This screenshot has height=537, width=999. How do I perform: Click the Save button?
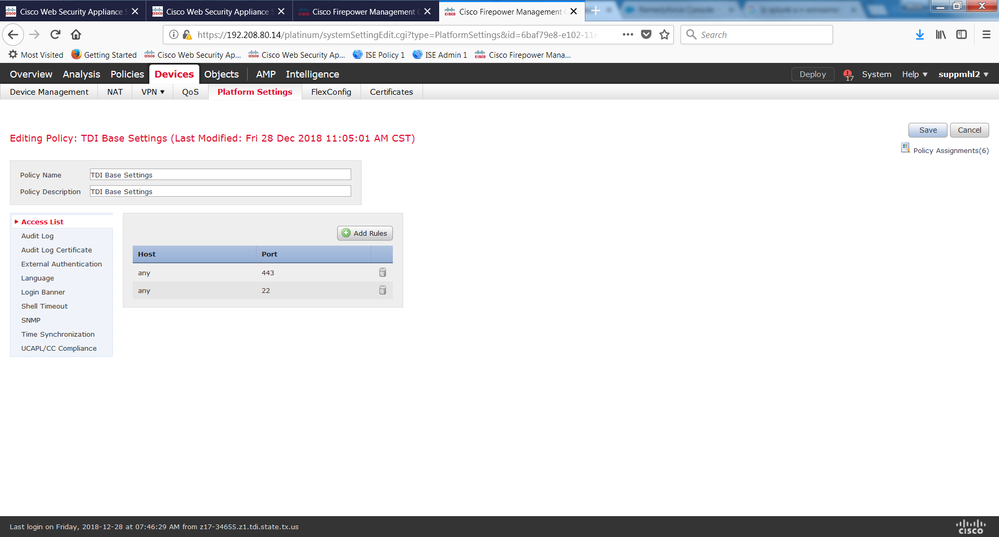click(x=928, y=130)
